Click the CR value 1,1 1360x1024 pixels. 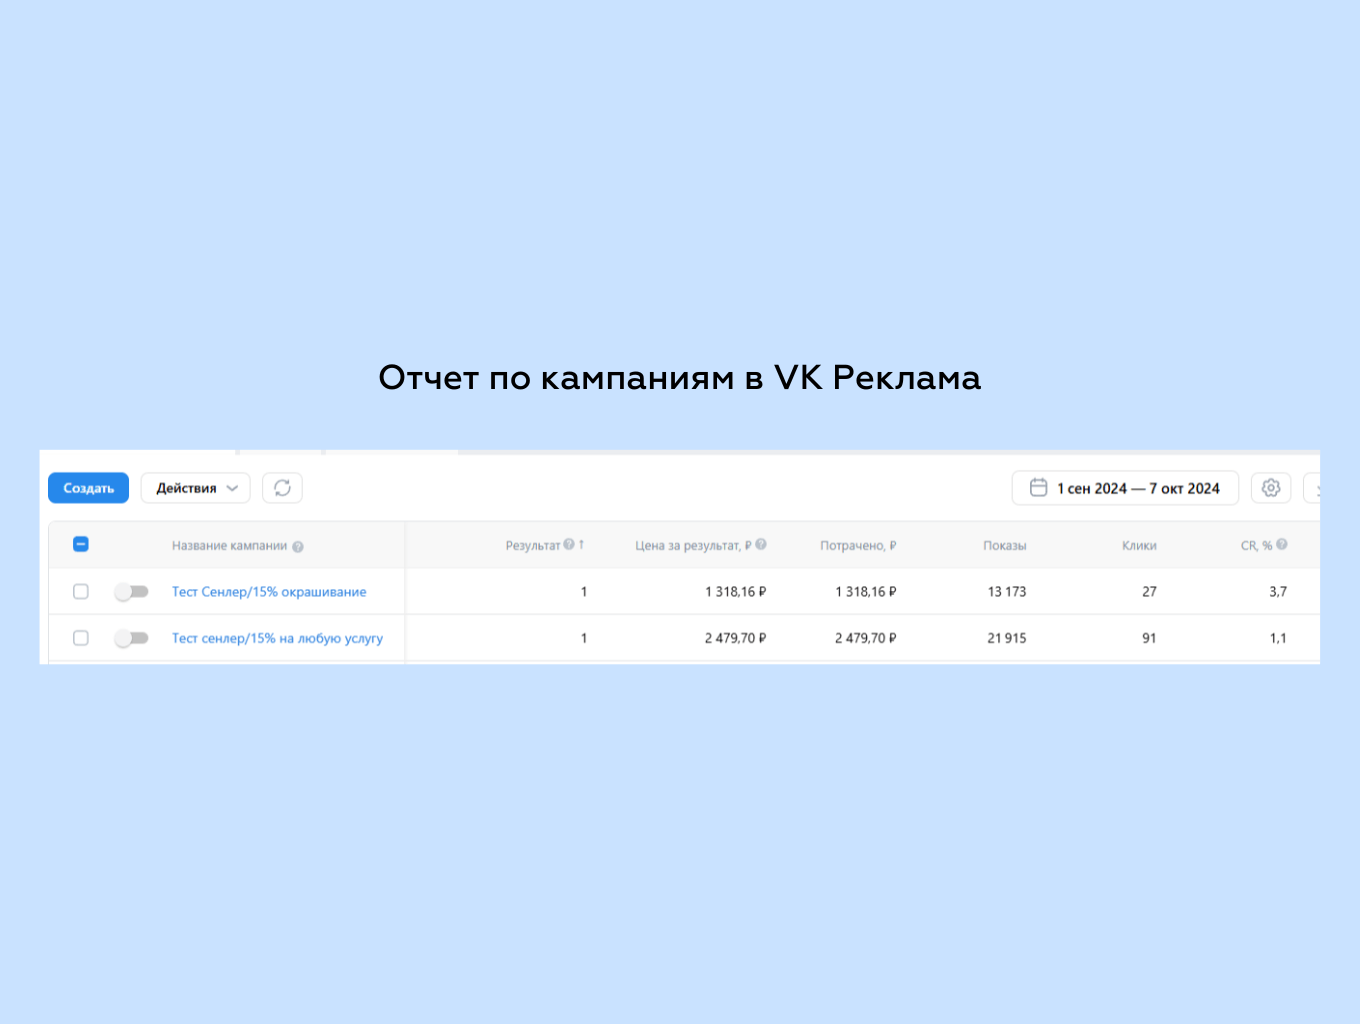(1278, 638)
